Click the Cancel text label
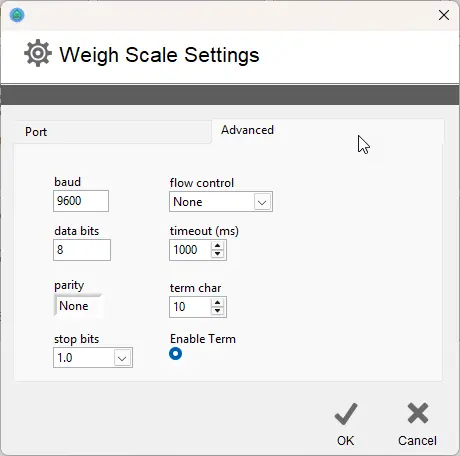460x456 pixels. point(417,441)
